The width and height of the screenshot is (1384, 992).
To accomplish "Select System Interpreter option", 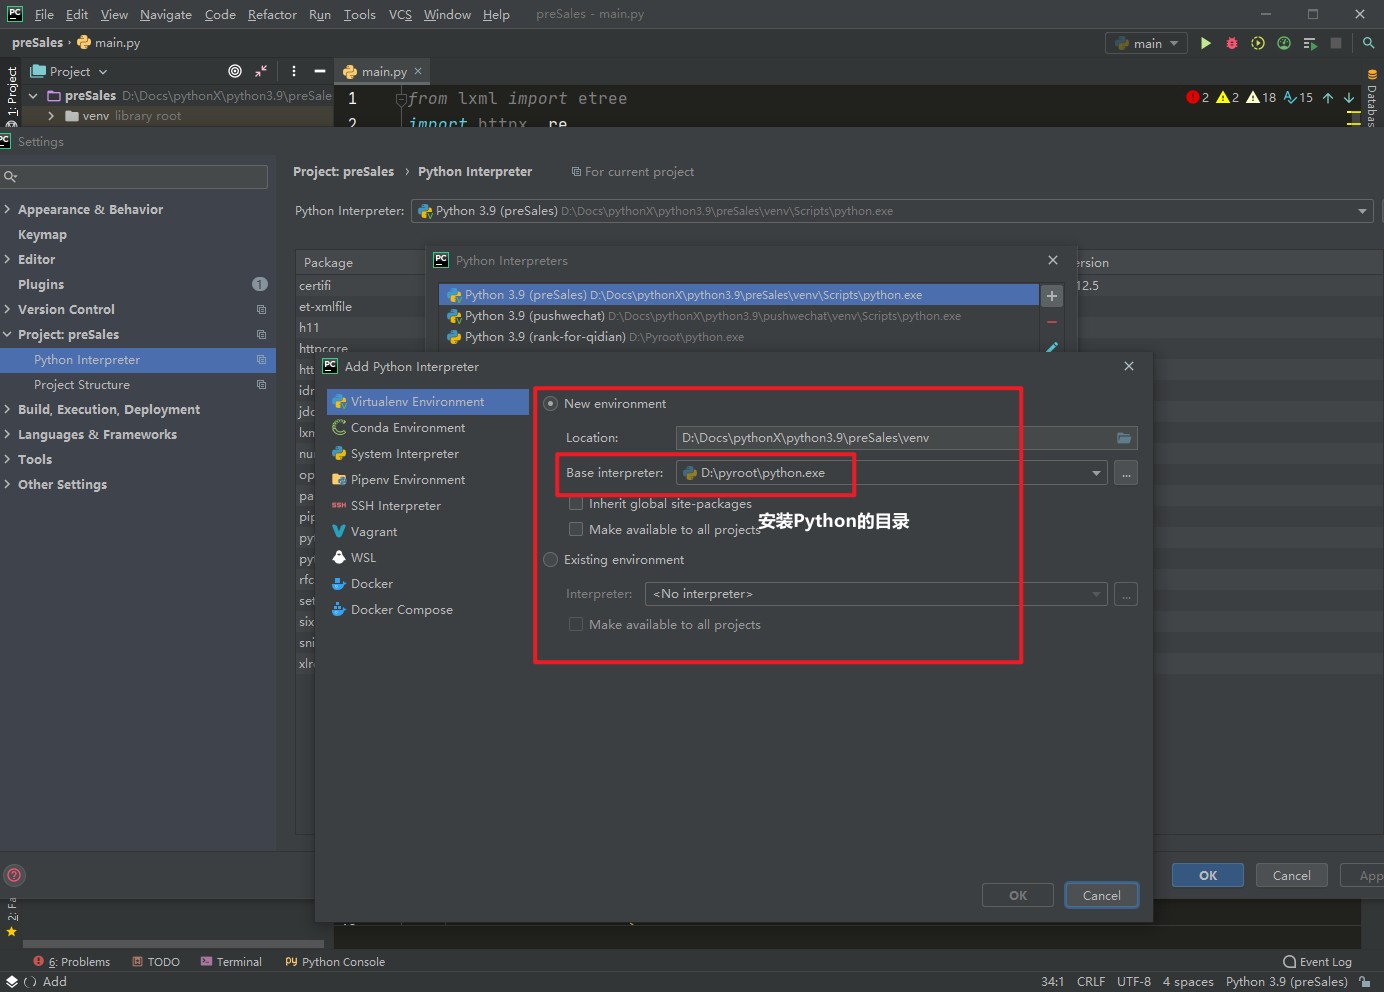I will pos(427,453).
